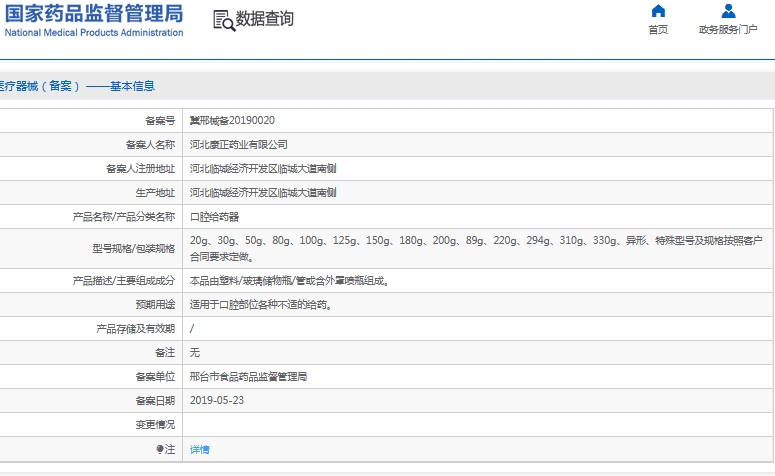This screenshot has width=775, height=476.
Task: Click the data query magnifier icon
Action: (x=224, y=21)
